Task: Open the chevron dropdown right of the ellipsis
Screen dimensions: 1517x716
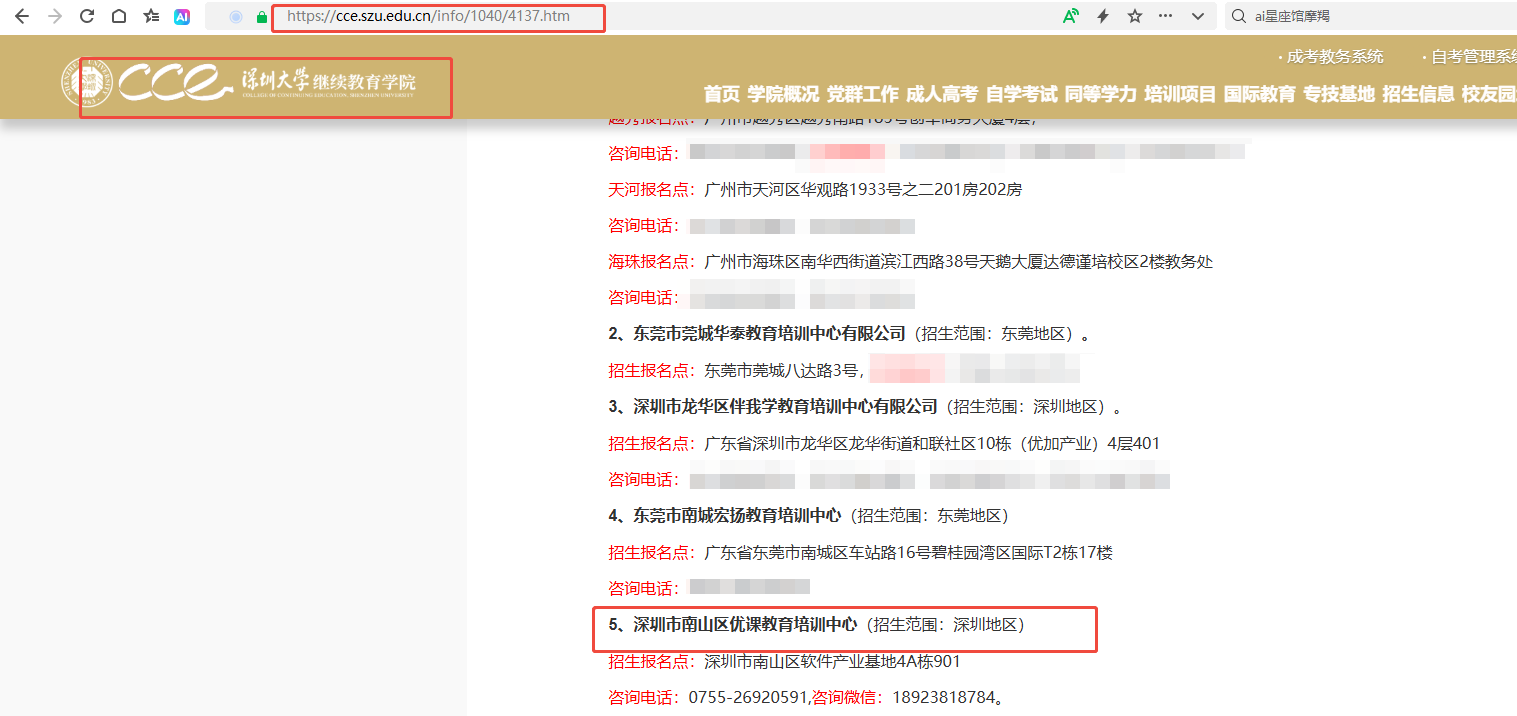Action: click(1196, 16)
